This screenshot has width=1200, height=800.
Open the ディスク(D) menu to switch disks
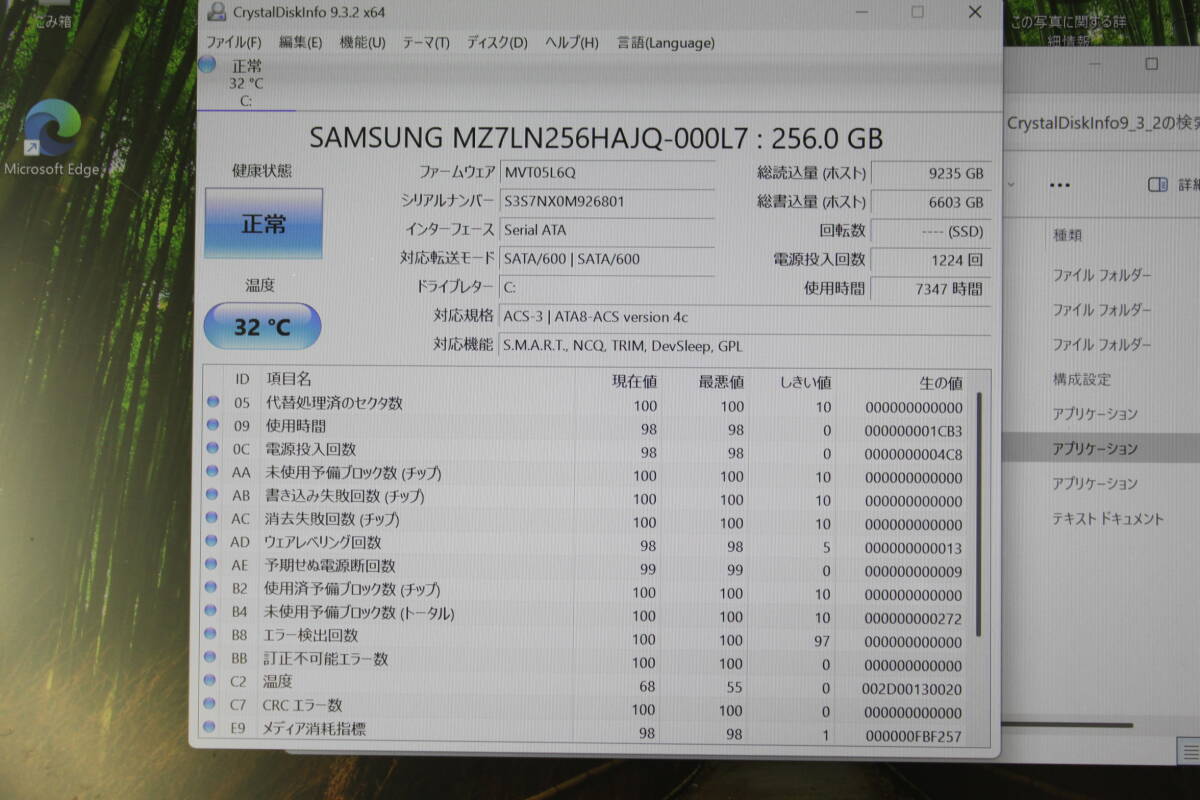click(497, 43)
